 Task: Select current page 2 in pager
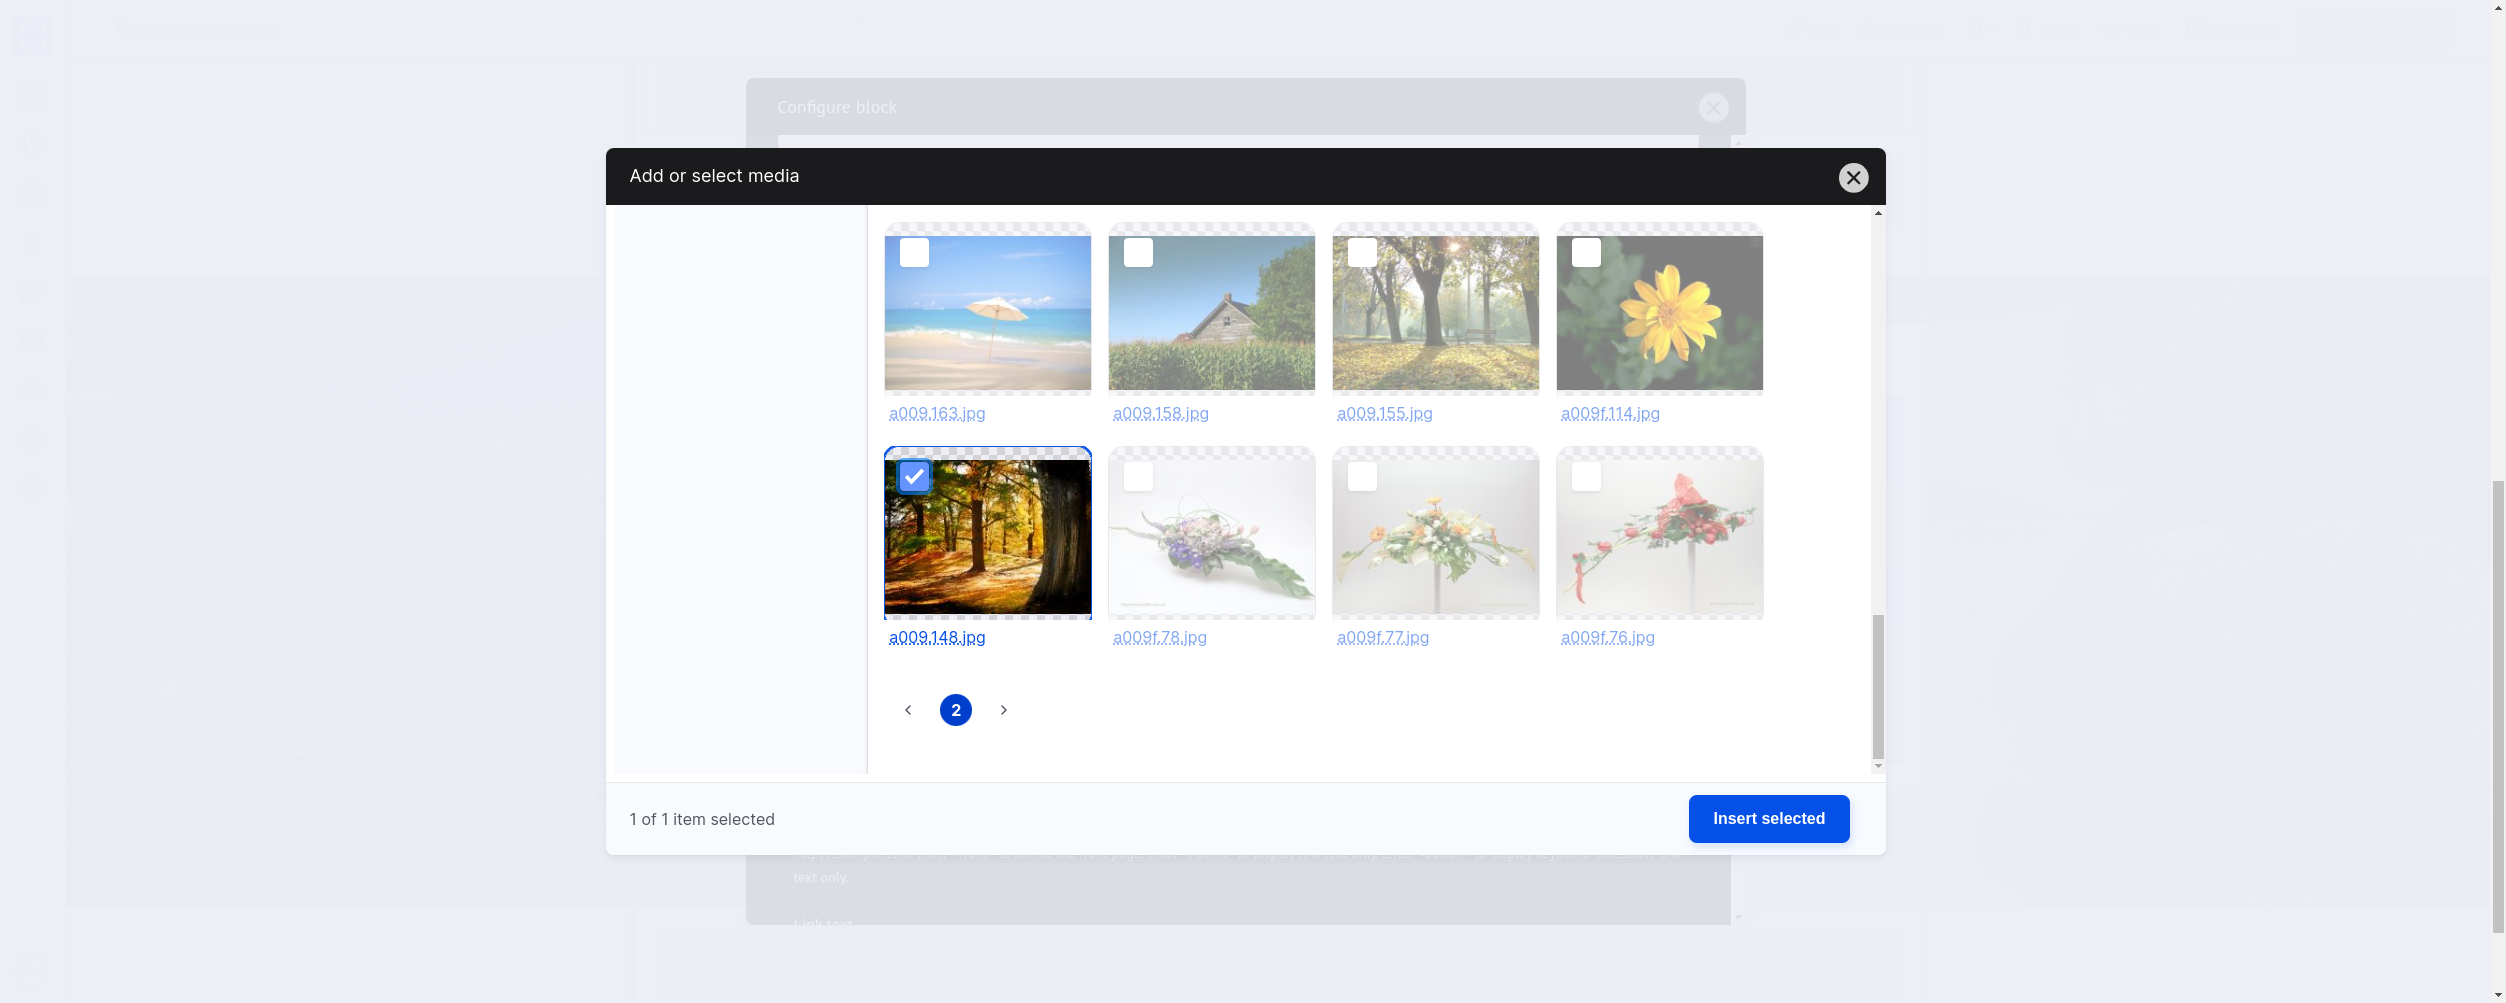click(x=956, y=710)
